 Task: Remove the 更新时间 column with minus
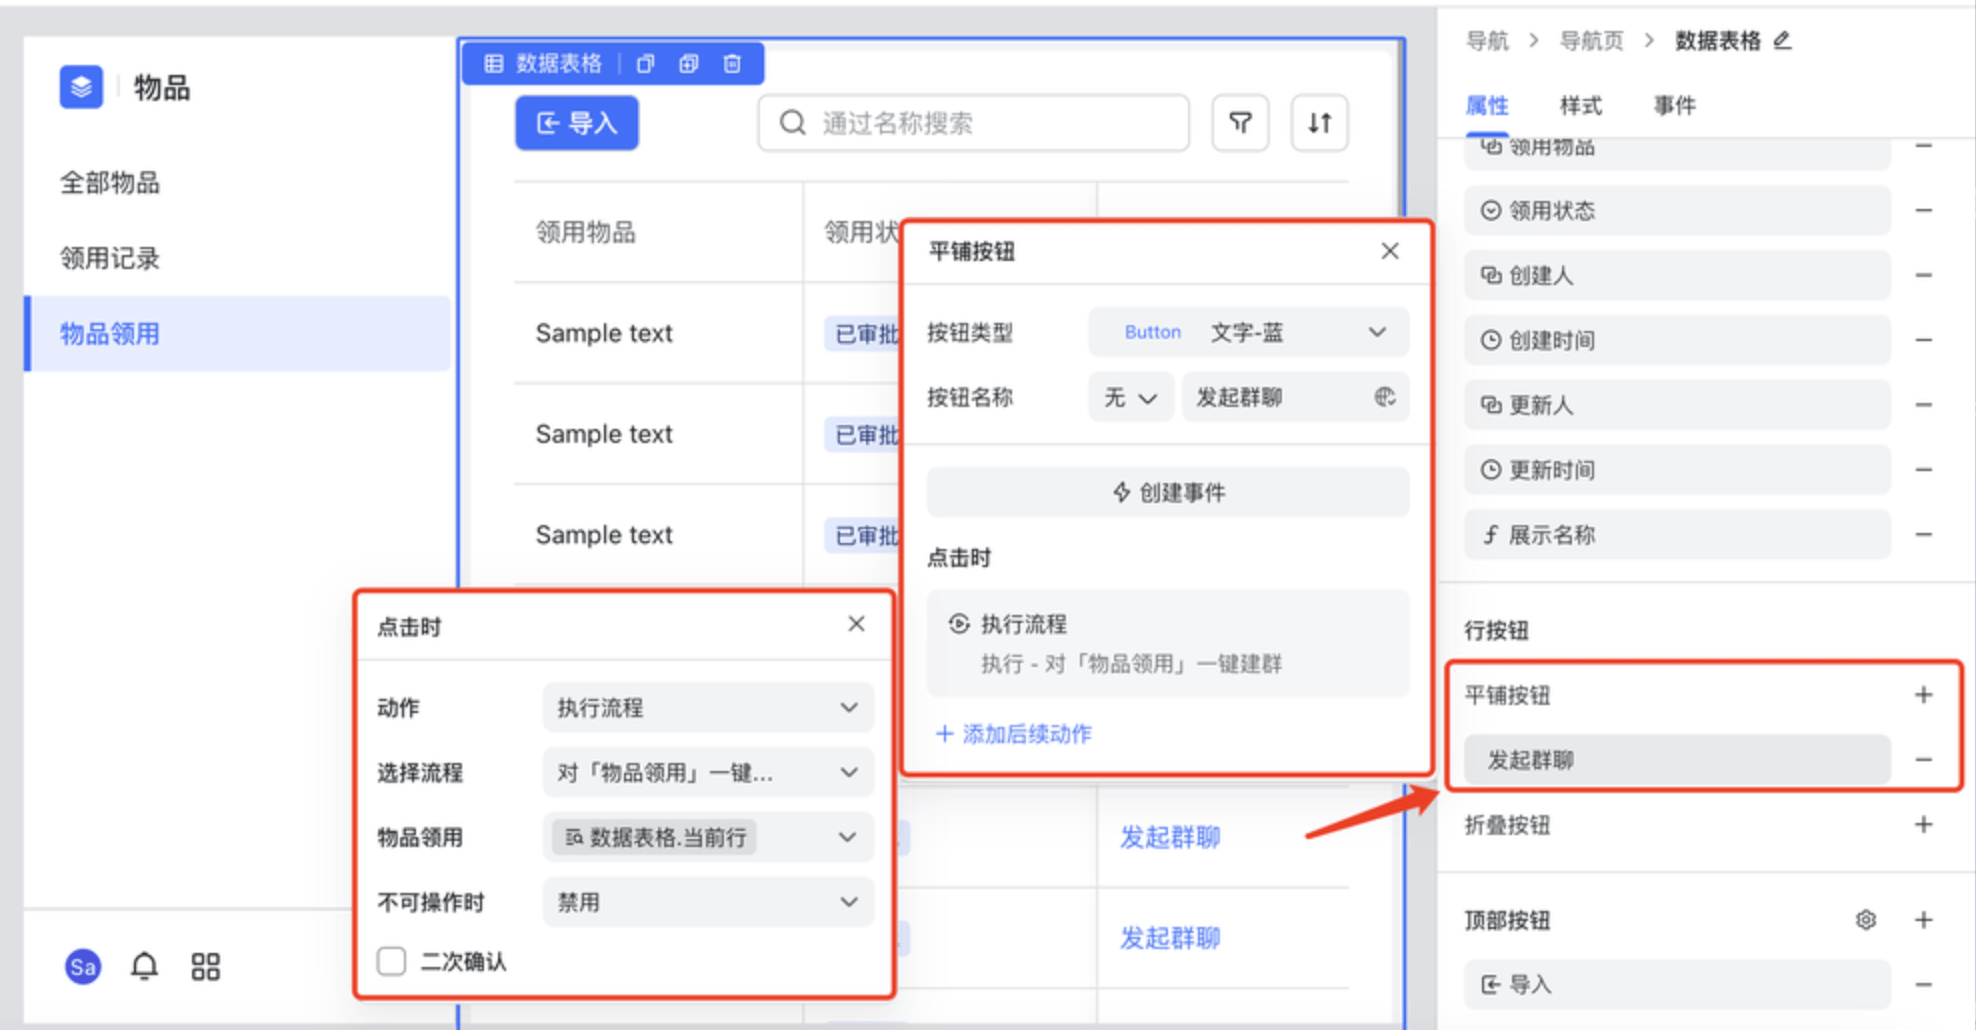click(x=1923, y=470)
